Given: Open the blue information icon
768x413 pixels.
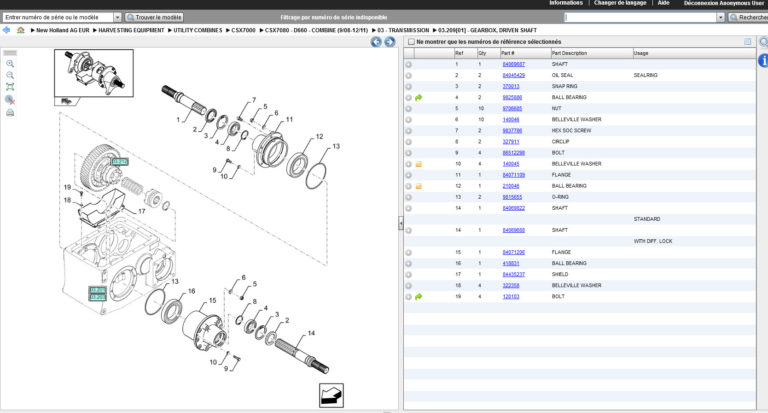Looking at the screenshot, I should pyautogui.click(x=763, y=60).
